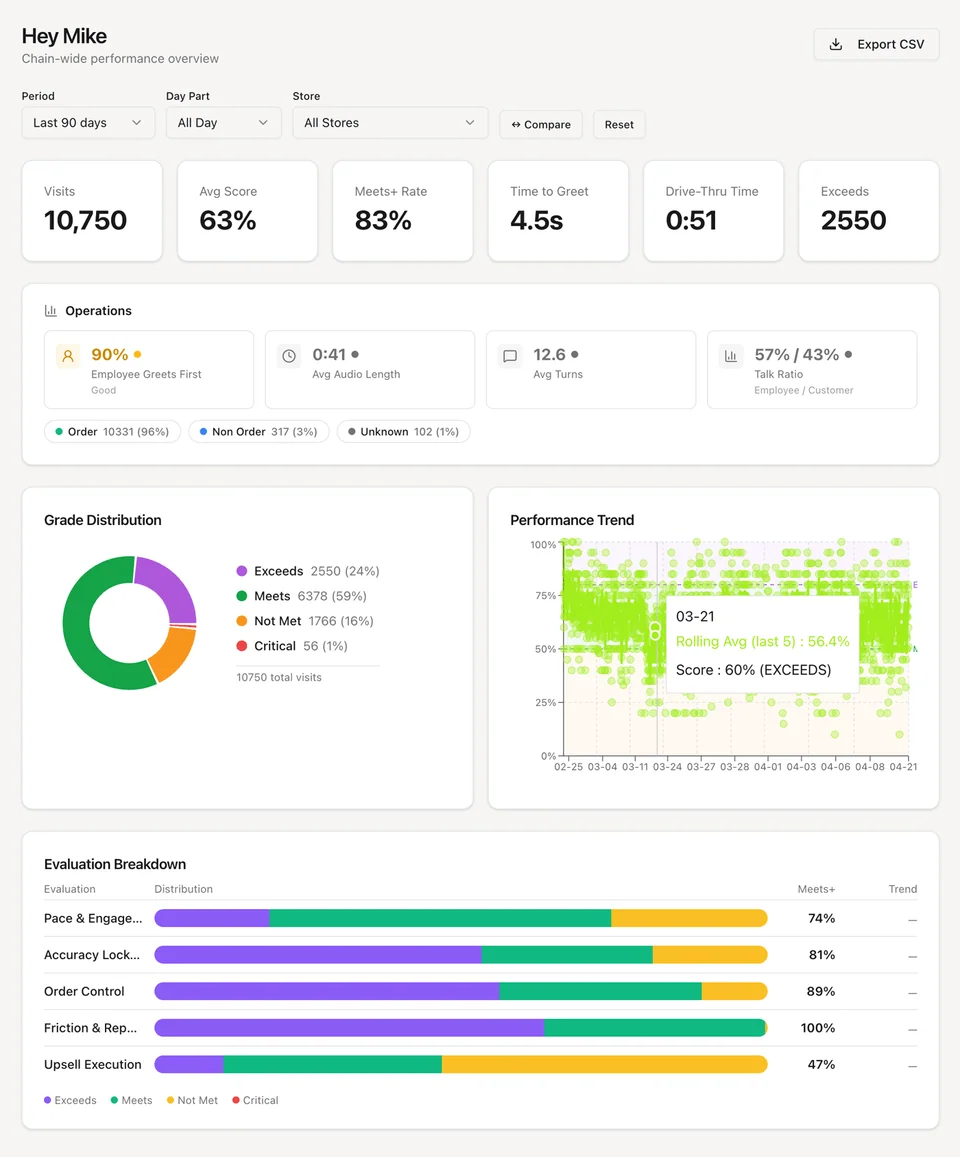The height and width of the screenshot is (1157, 960).
Task: Click the Talk Ratio card
Action: (812, 370)
